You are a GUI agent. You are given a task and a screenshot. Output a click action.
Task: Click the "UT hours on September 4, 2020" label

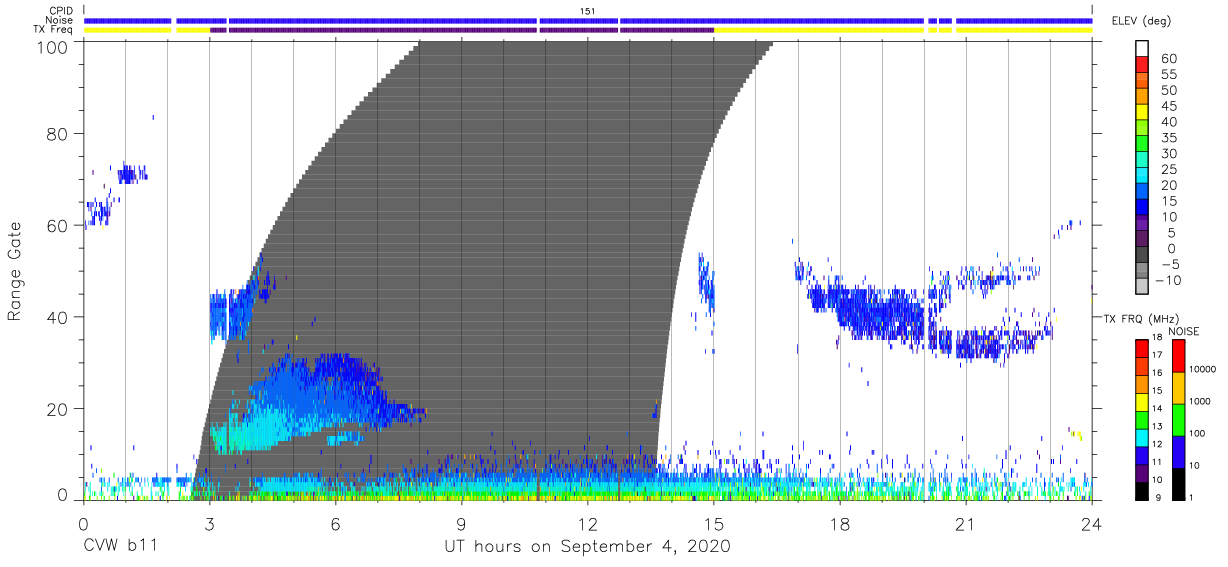click(x=587, y=547)
